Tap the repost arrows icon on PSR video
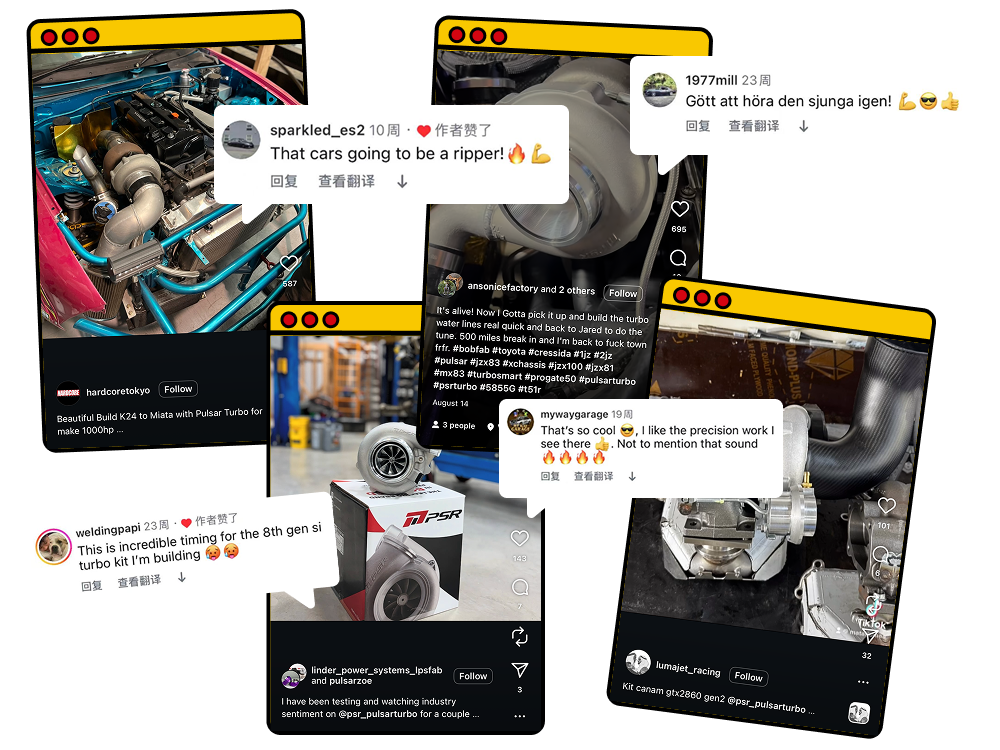1000x750 pixels. tap(520, 636)
